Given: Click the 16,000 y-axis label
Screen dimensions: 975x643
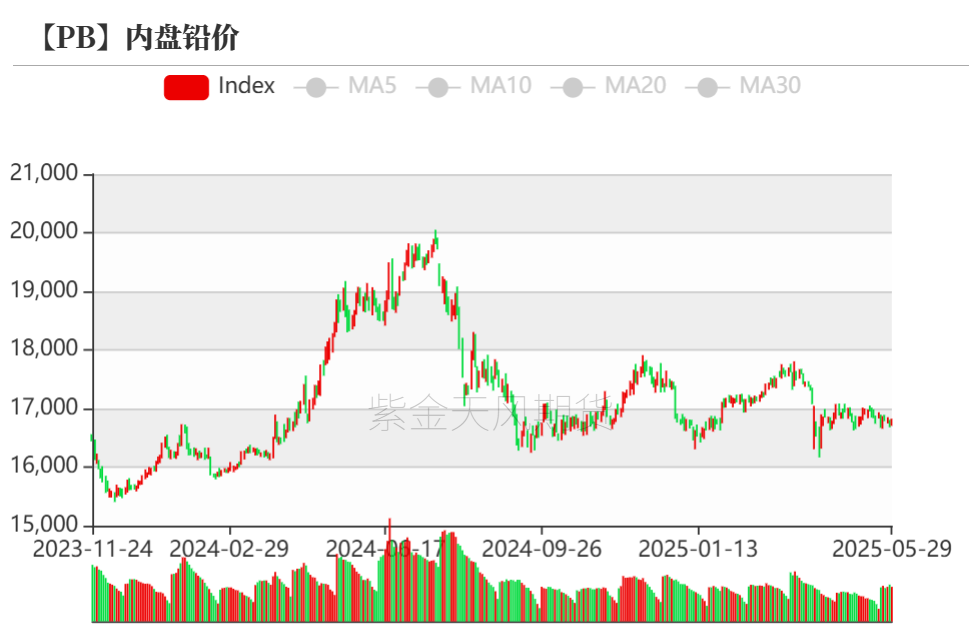Looking at the screenshot, I should tap(44, 466).
